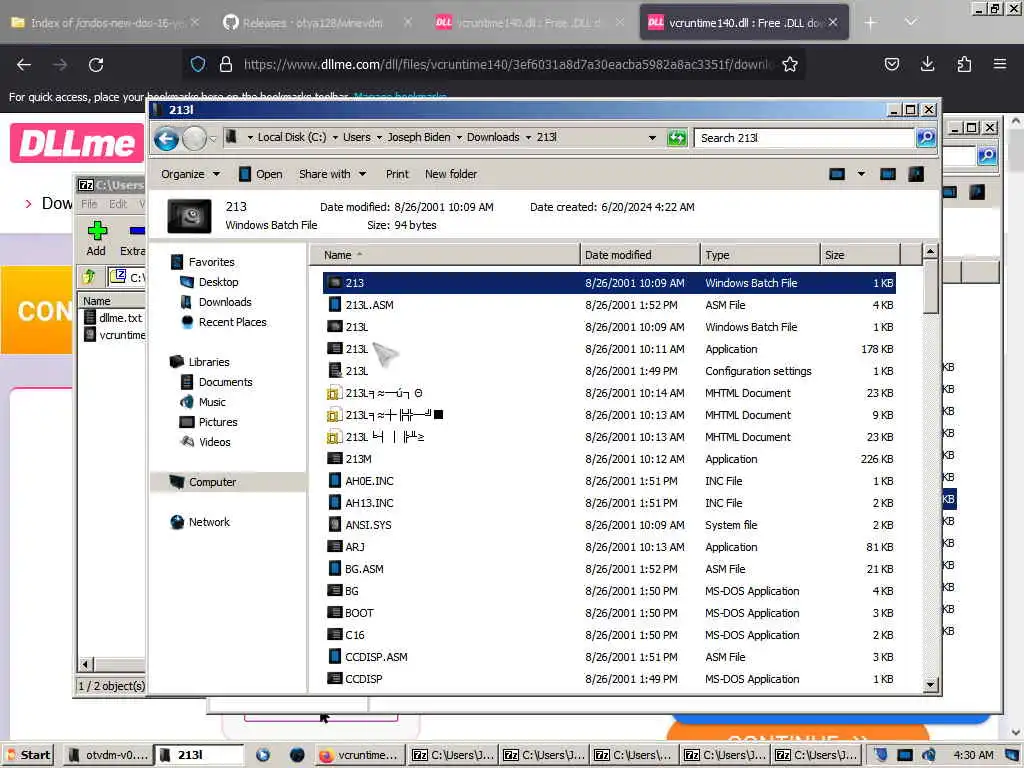1024x768 pixels.
Task: Open otvdm taskbar button
Action: pos(108,756)
